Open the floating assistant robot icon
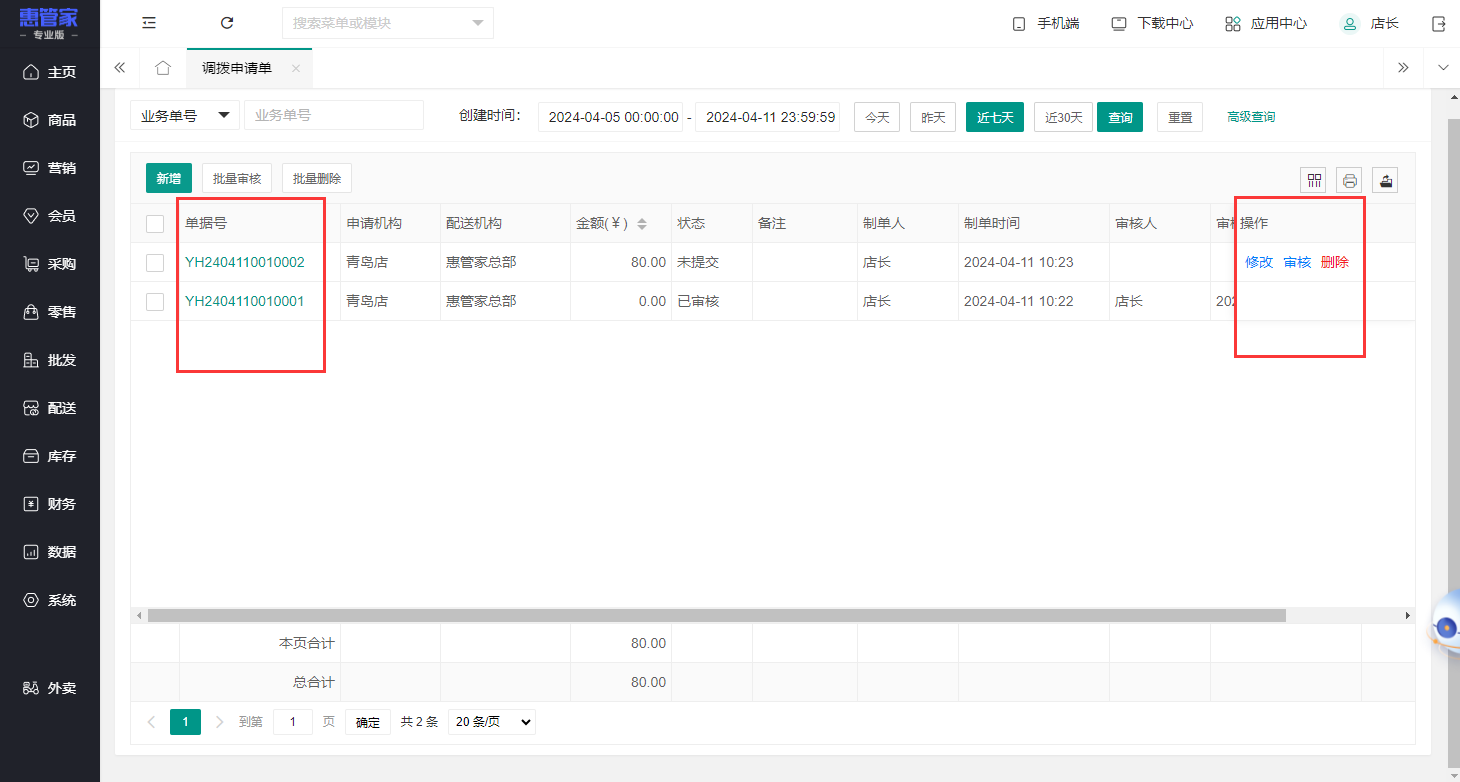 [x=1444, y=626]
